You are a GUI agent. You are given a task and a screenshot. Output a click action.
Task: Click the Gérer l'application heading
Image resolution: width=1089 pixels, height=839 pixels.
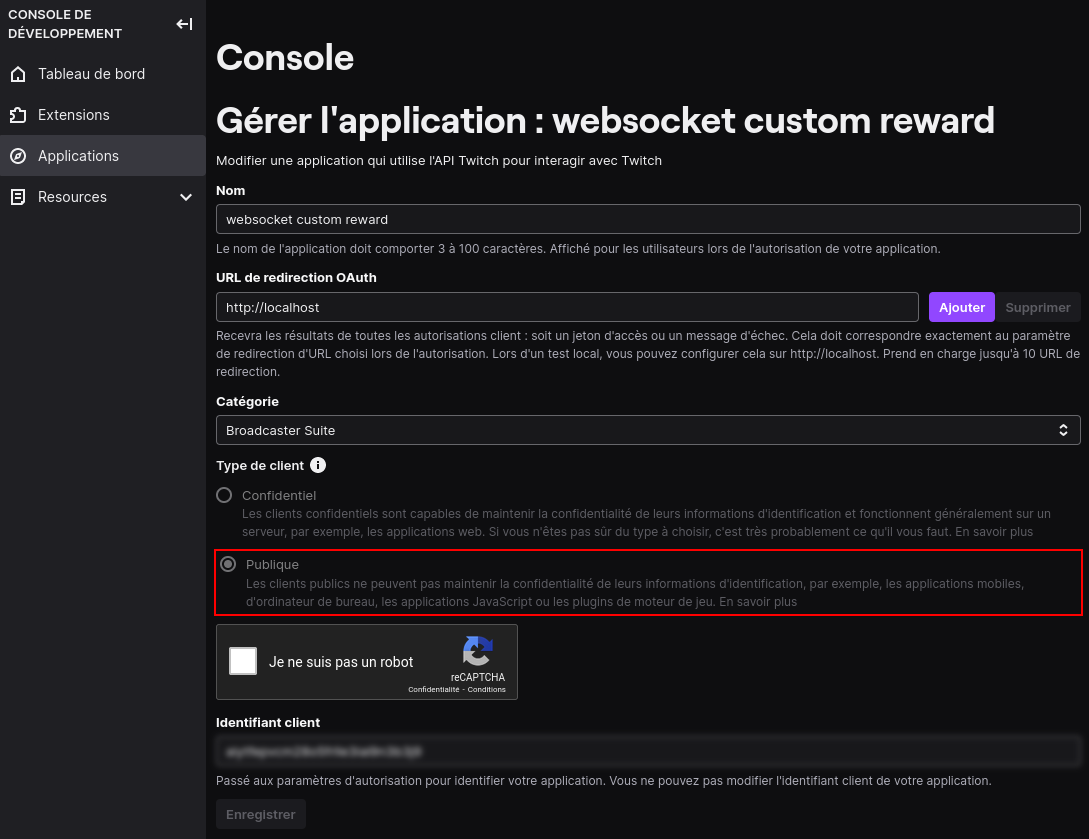click(605, 121)
